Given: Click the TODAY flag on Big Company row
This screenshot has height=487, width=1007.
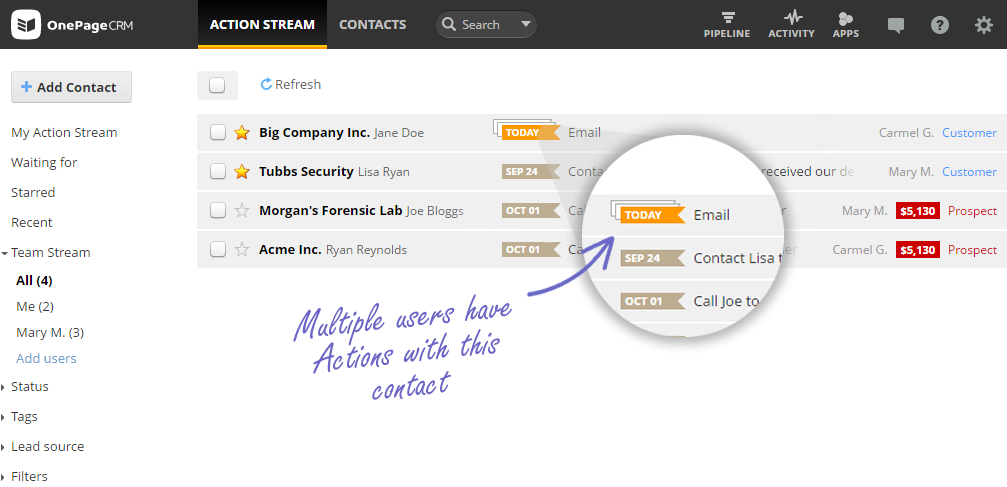Looking at the screenshot, I should tap(531, 133).
